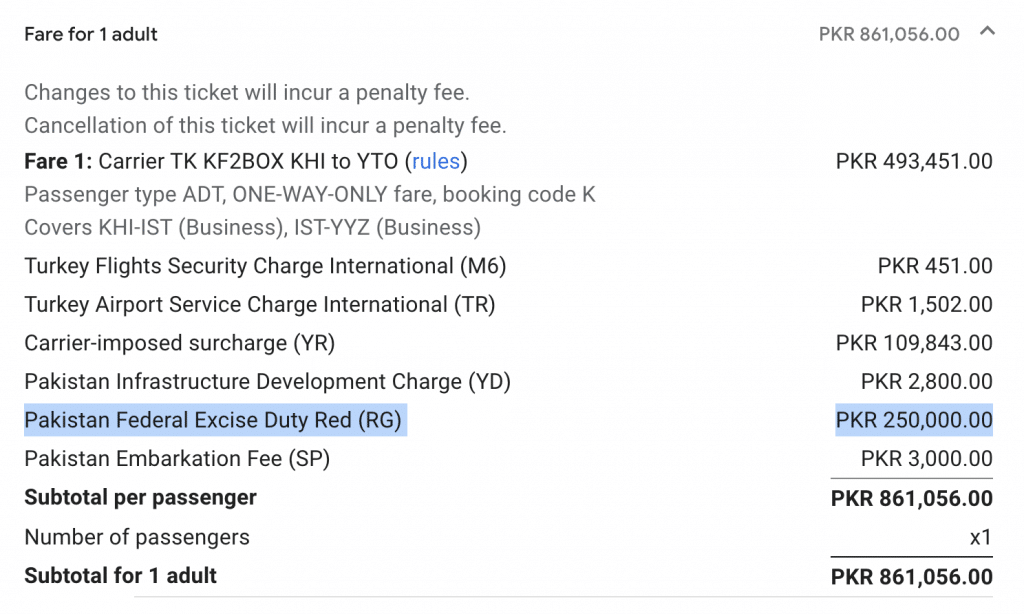Select the Carrier-imposed surcharge (YR) label

coord(179,343)
